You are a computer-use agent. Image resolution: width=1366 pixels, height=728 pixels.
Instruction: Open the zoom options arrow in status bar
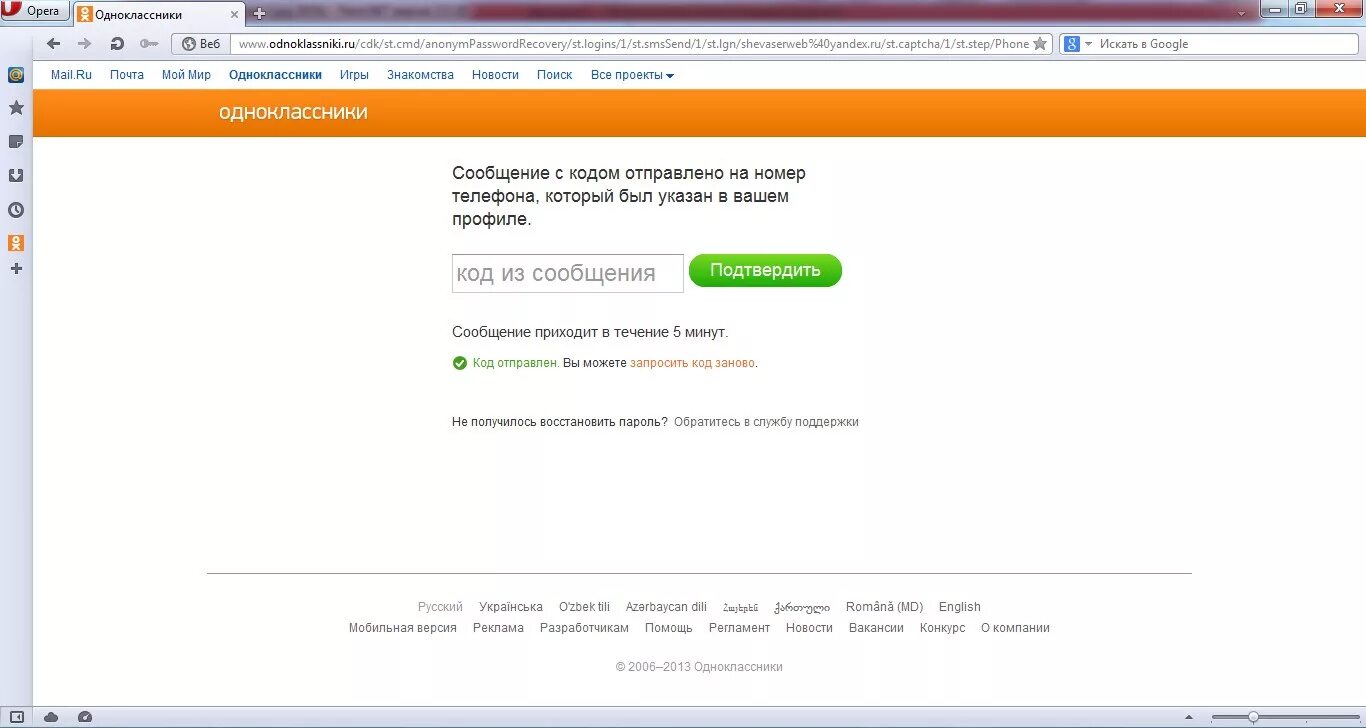tap(1188, 717)
